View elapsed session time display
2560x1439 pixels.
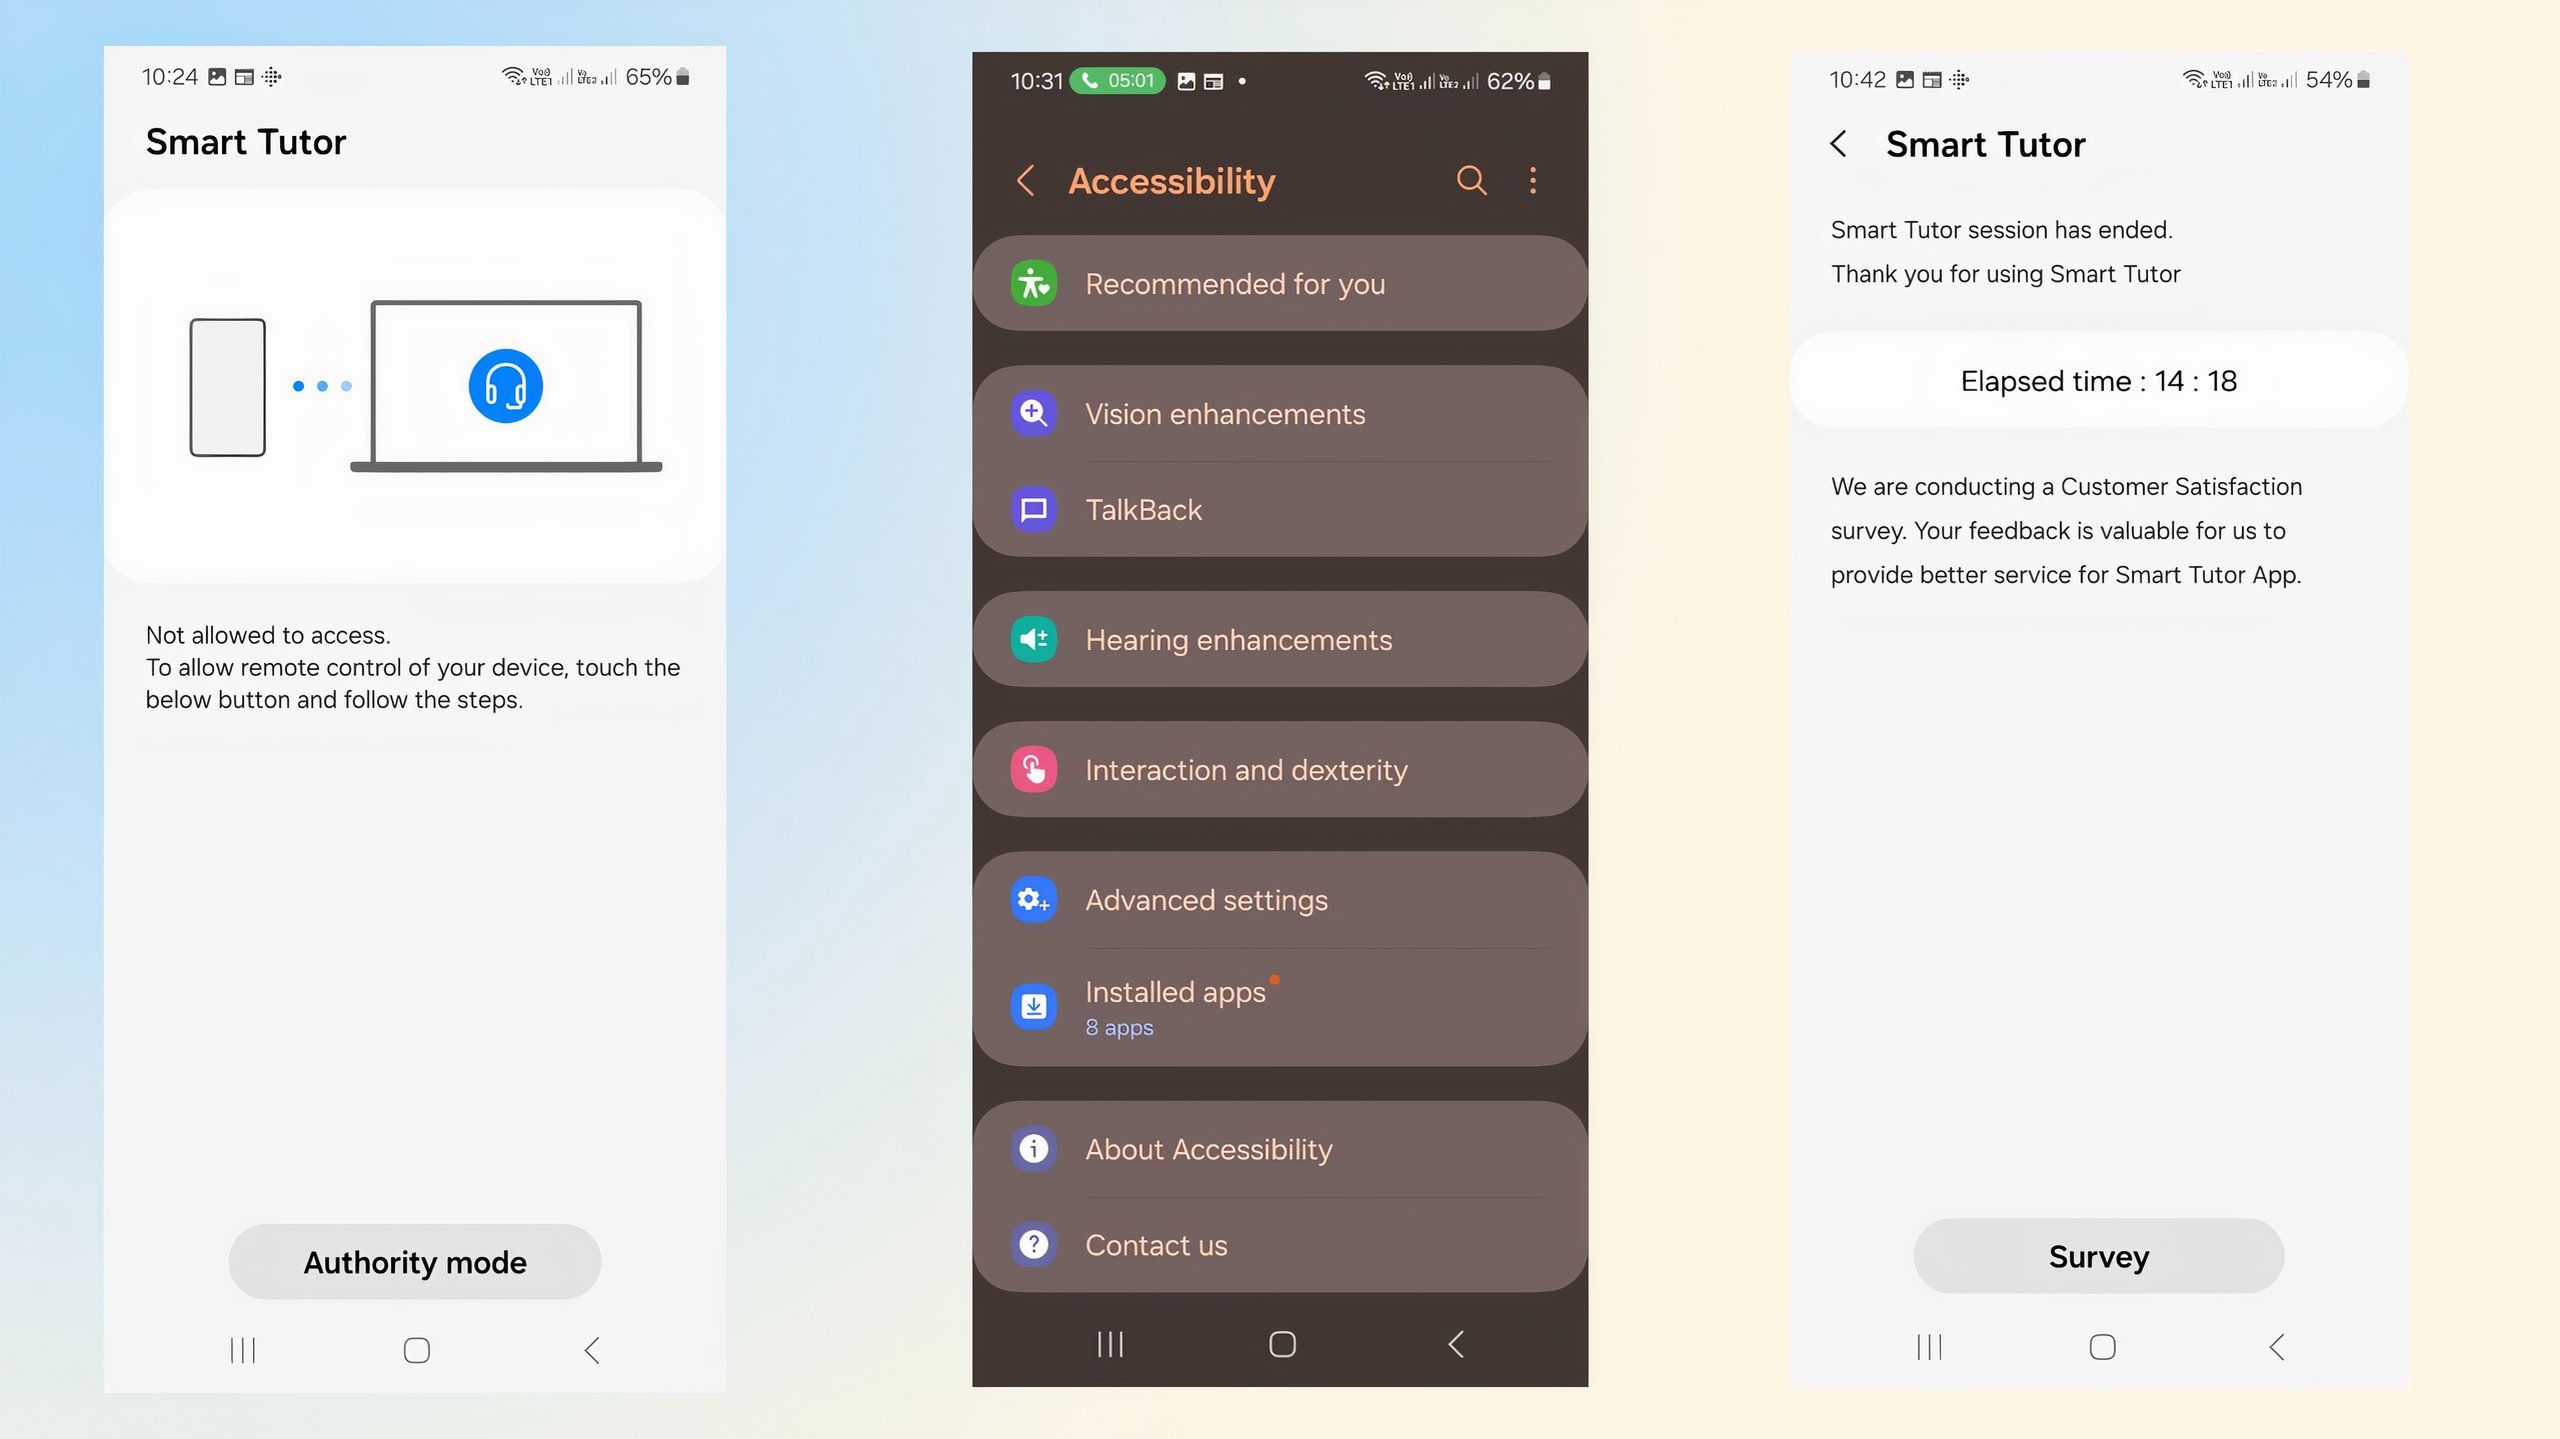2098,380
